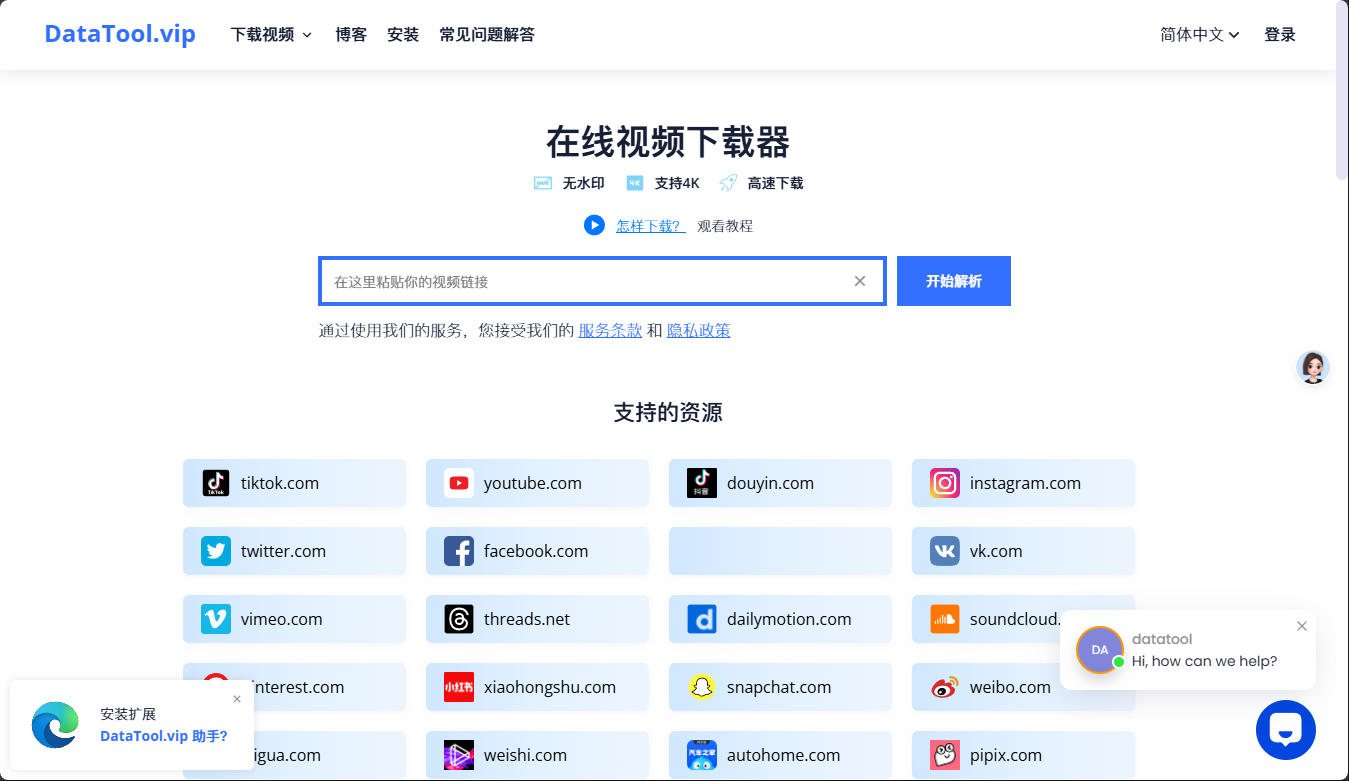
Task: Click the Snapchat ghost icon
Action: coord(702,687)
